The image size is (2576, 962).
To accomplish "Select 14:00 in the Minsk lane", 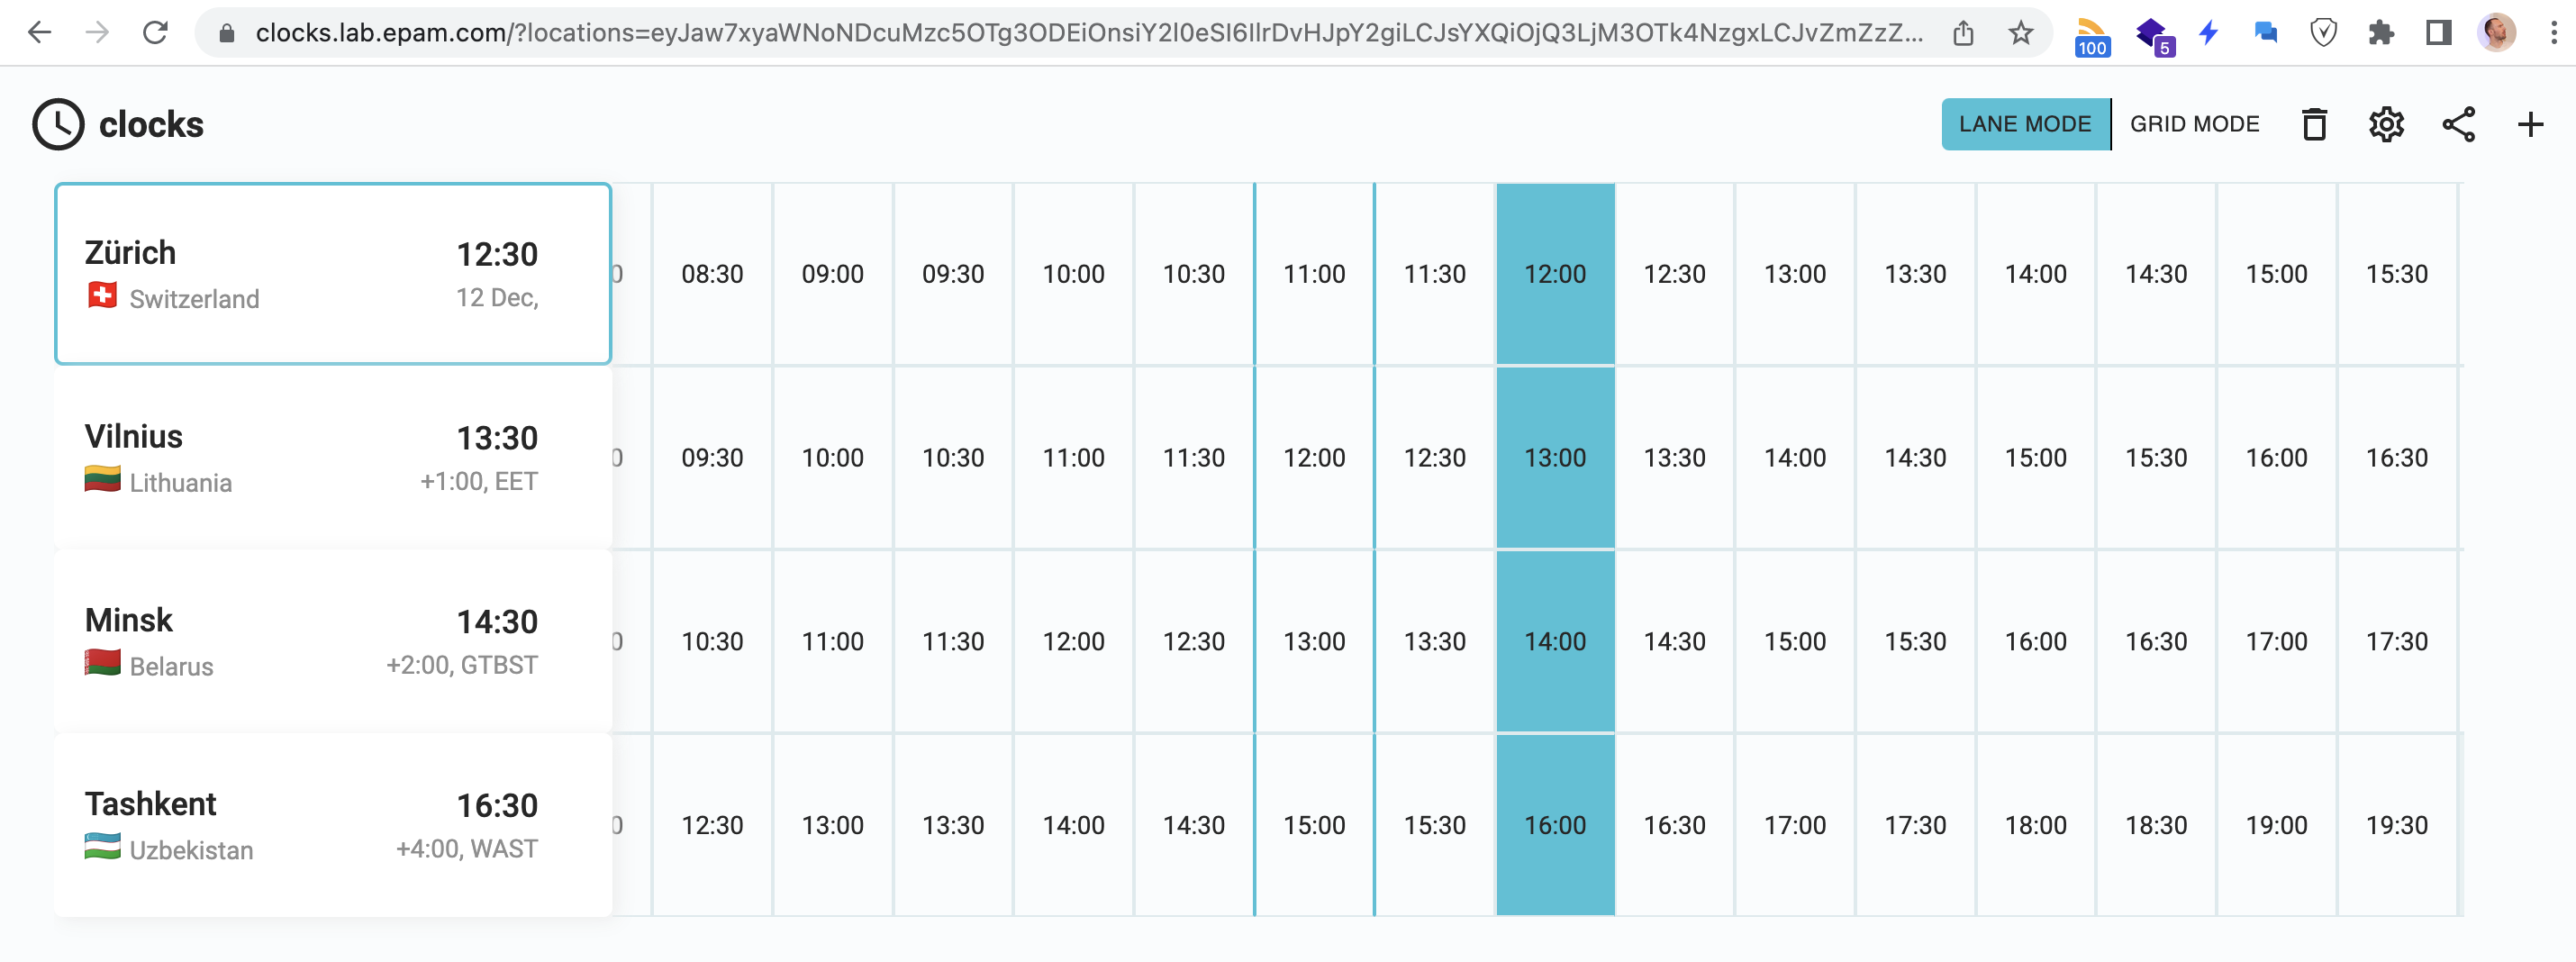I will tap(1555, 641).
